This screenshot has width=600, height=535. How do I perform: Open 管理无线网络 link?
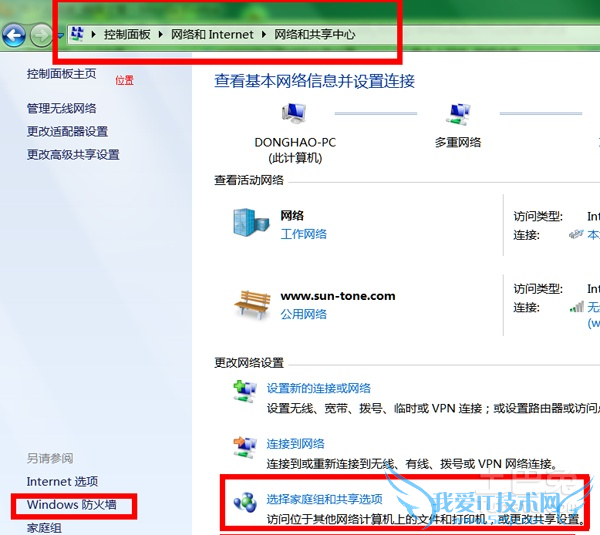pos(61,108)
